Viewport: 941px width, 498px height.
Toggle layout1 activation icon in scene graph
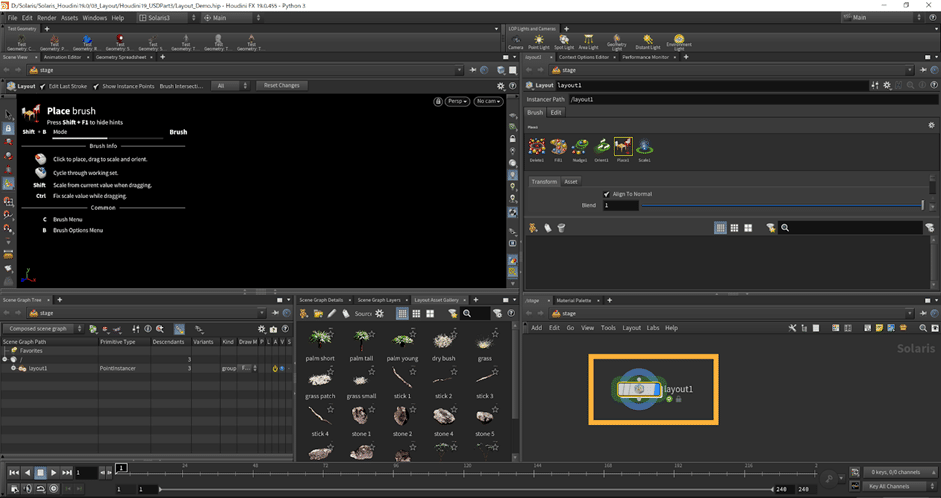[x=275, y=368]
